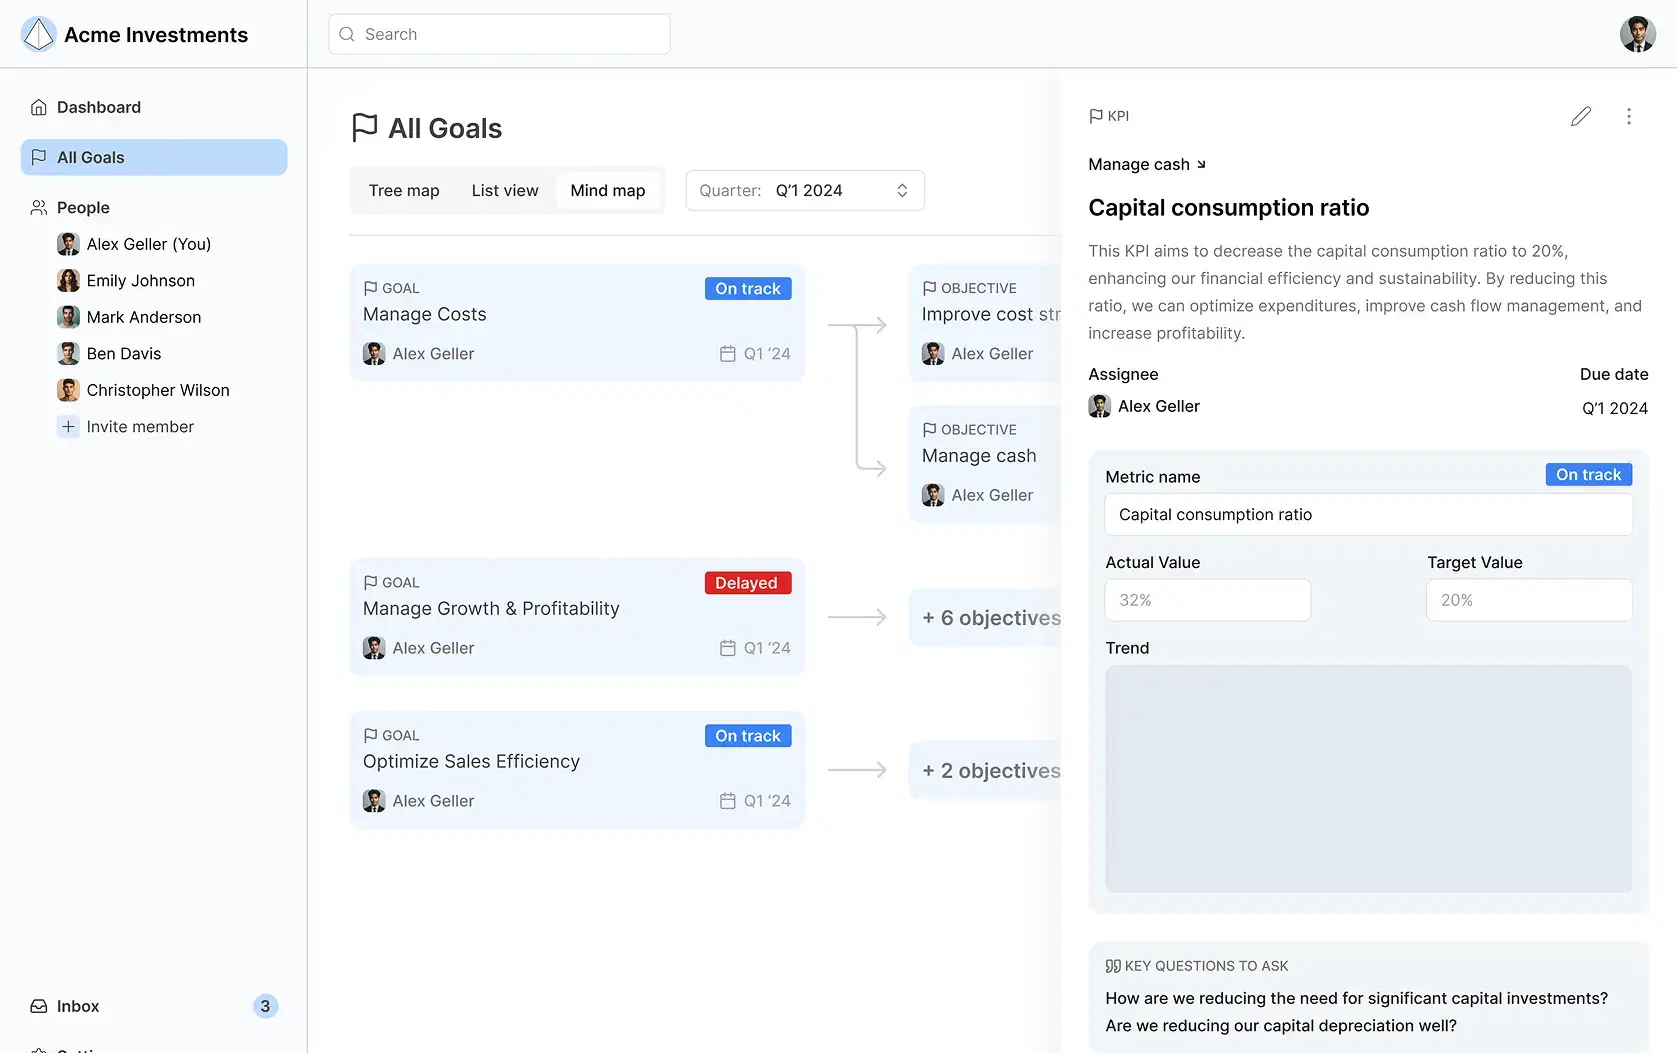The width and height of the screenshot is (1677, 1053).
Task: Open the Inbox tray icon
Action: tap(39, 1006)
